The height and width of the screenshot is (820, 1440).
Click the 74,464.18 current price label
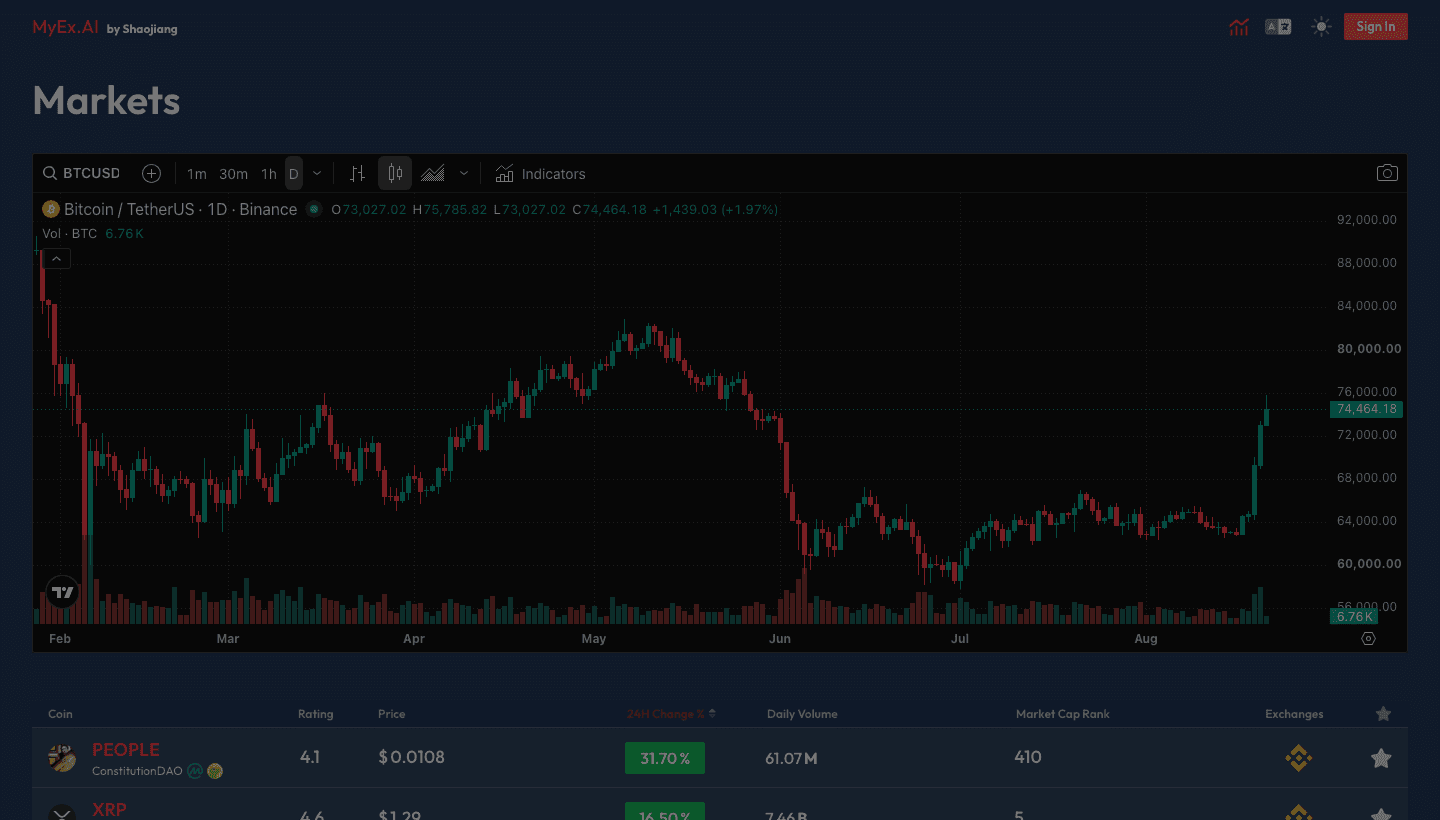coord(1366,409)
